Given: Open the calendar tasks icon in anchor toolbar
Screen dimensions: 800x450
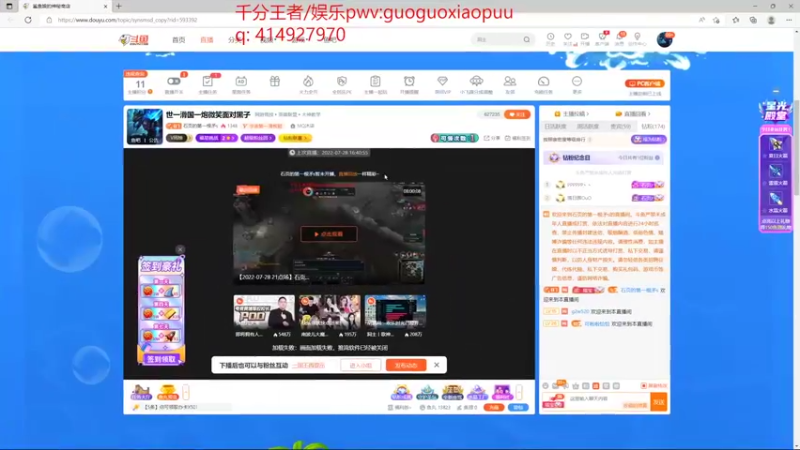Looking at the screenshot, I should click(241, 81).
